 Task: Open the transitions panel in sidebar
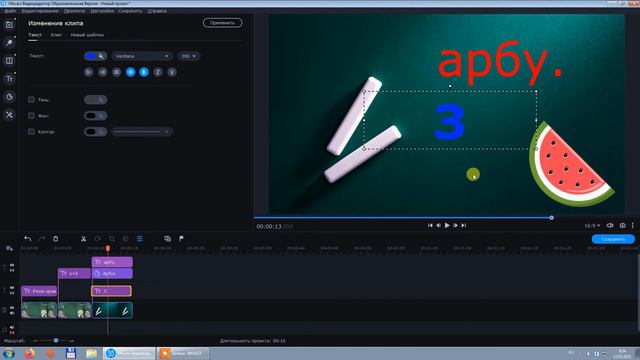9,61
